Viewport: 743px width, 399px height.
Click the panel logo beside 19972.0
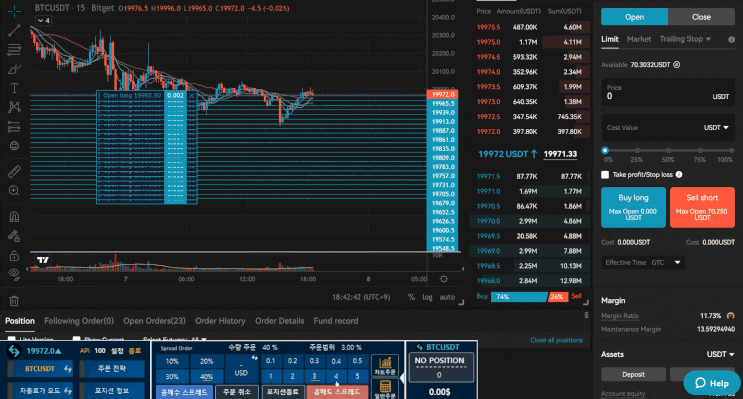coord(14,351)
